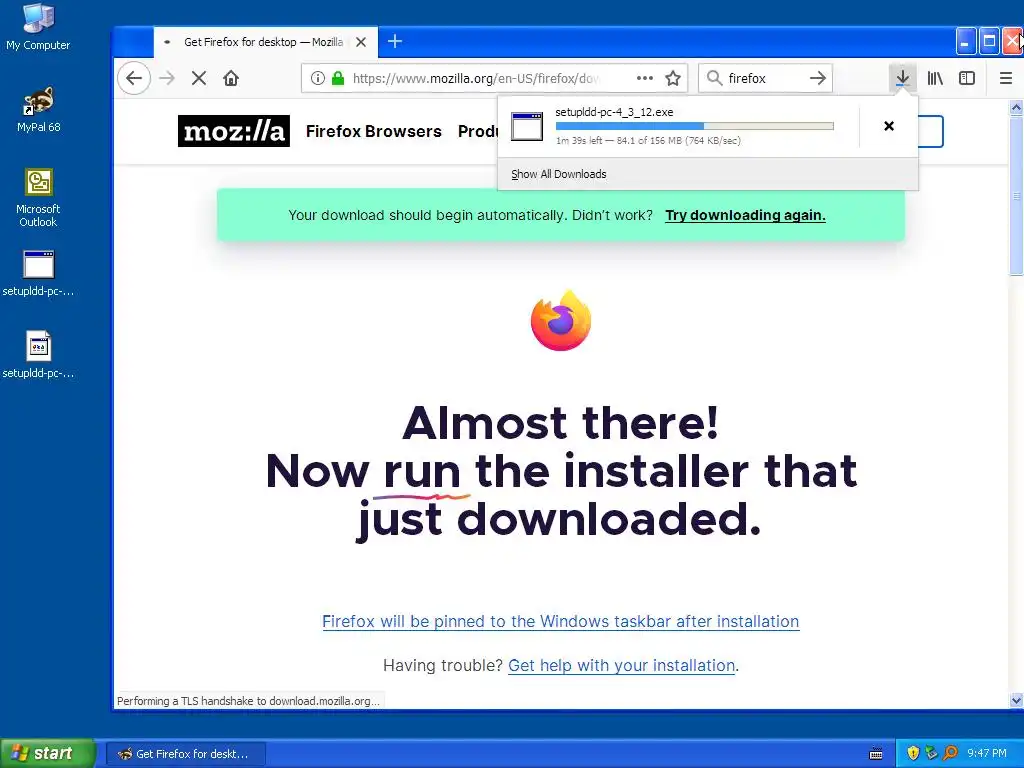Viewport: 1024px width, 768px height.
Task: Click the downloading file's exe icon
Action: pos(527,126)
